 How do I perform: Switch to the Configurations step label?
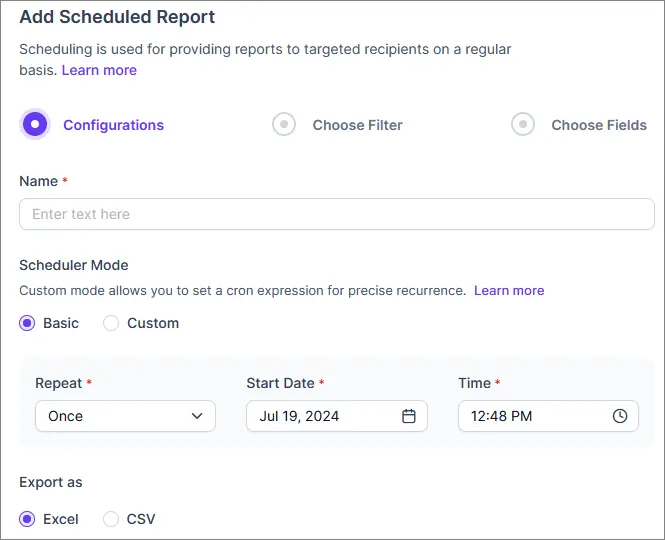[x=113, y=125]
